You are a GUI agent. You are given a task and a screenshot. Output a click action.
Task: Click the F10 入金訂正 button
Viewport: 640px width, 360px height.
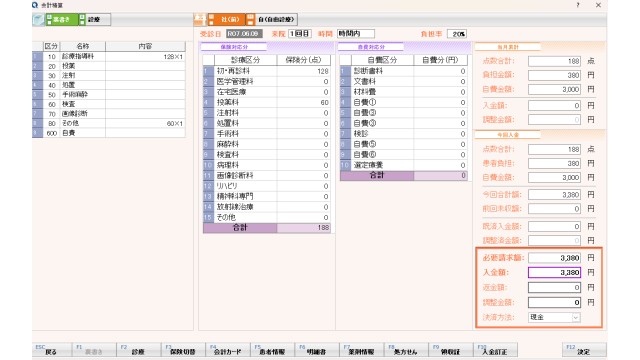pos(496,350)
